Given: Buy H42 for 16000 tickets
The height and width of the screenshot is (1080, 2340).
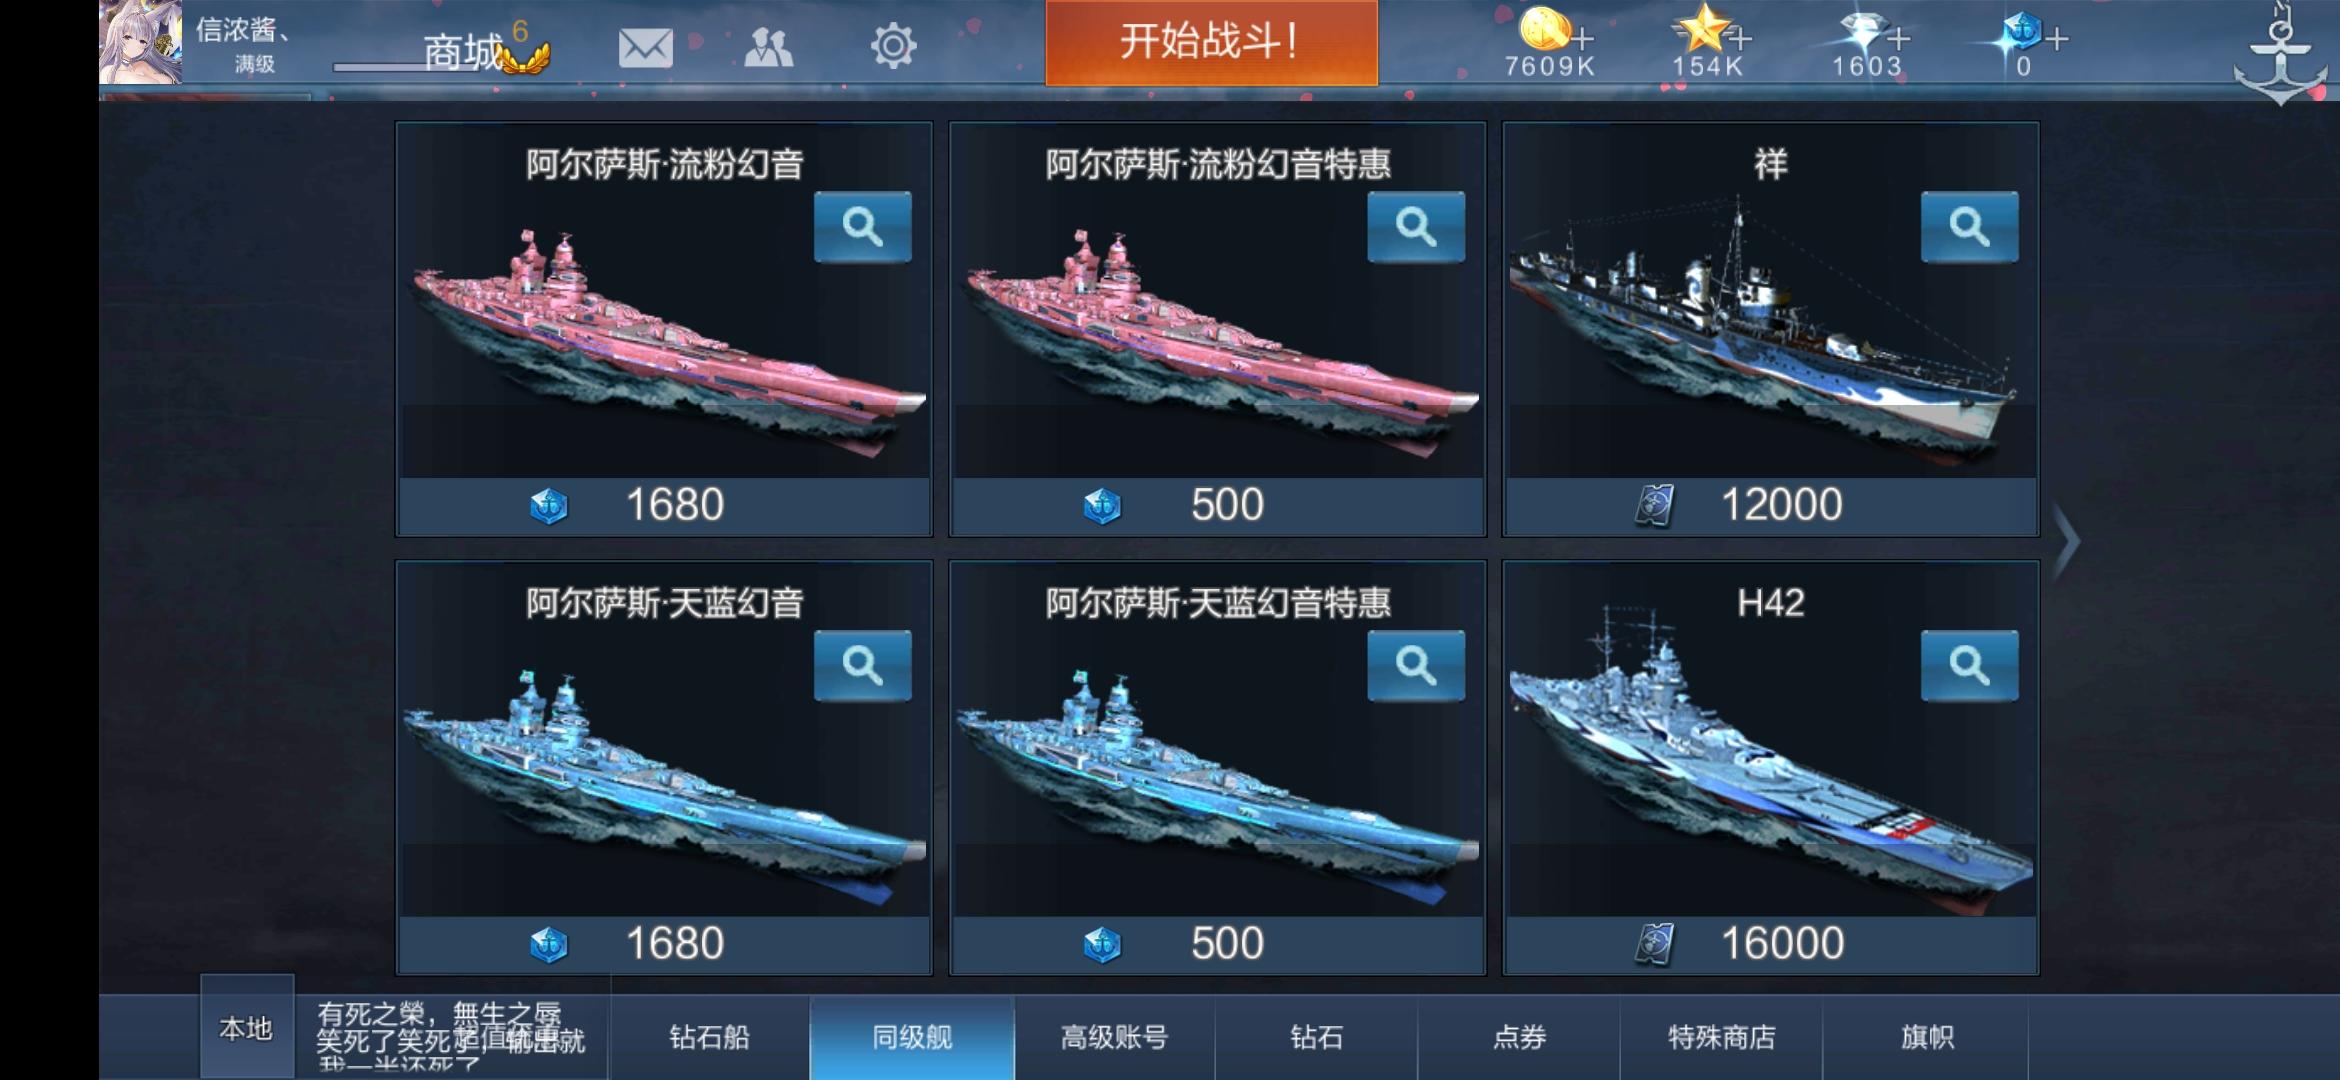Looking at the screenshot, I should 1771,944.
